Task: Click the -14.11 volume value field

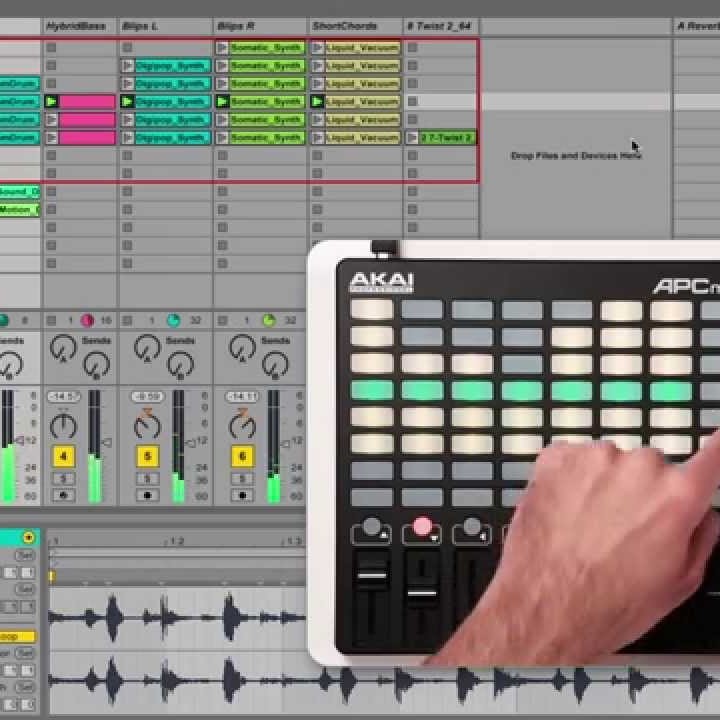Action: [242, 396]
